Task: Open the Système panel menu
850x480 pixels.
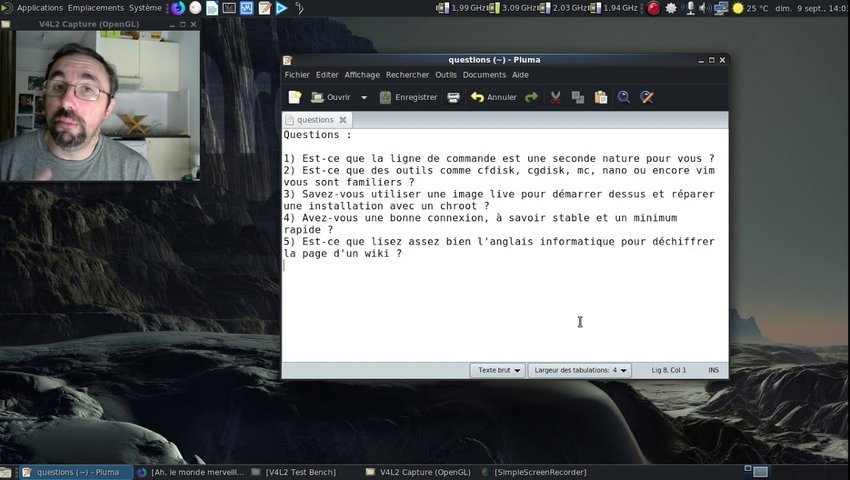Action: point(145,8)
